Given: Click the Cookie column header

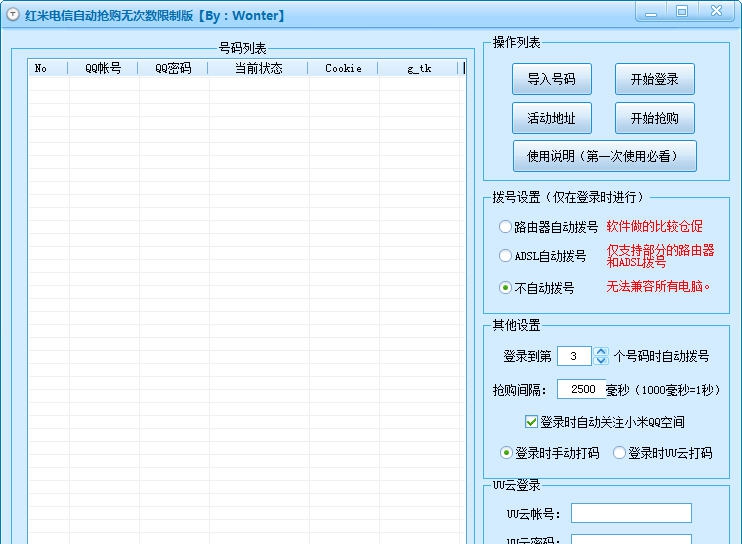Looking at the screenshot, I should coord(343,68).
